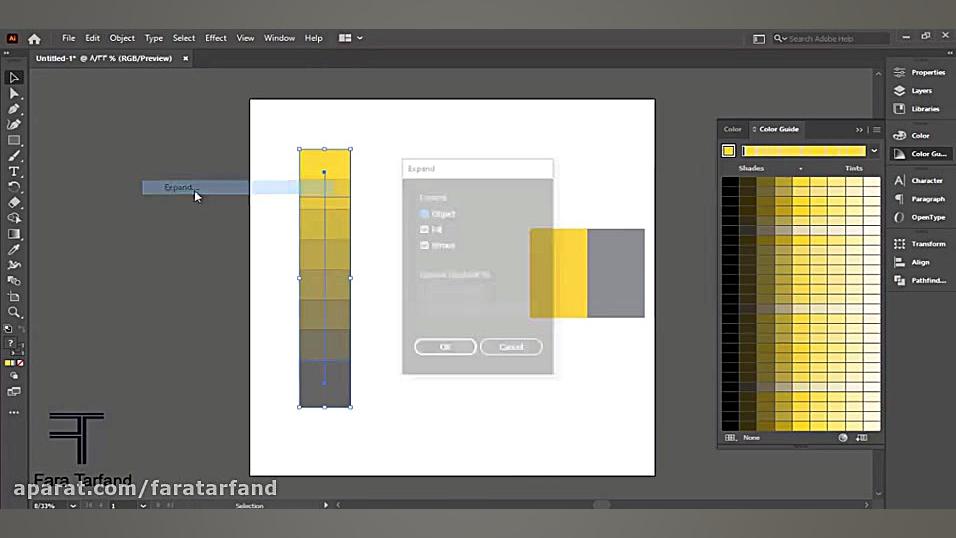The width and height of the screenshot is (956, 538).
Task: Switch to the Color tab
Action: (732, 129)
